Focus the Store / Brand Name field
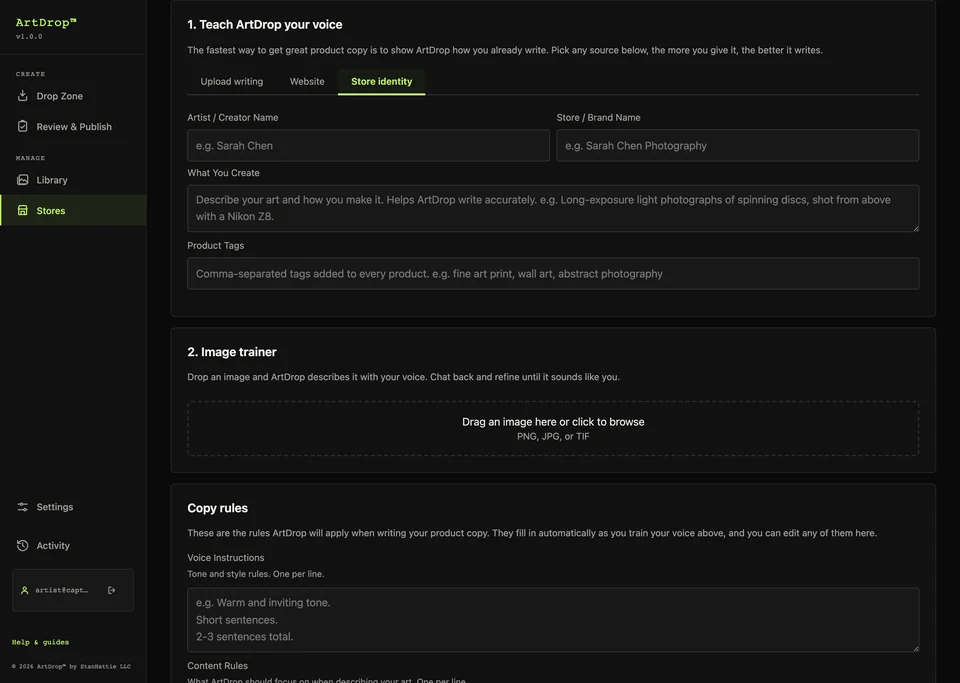 coord(737,145)
